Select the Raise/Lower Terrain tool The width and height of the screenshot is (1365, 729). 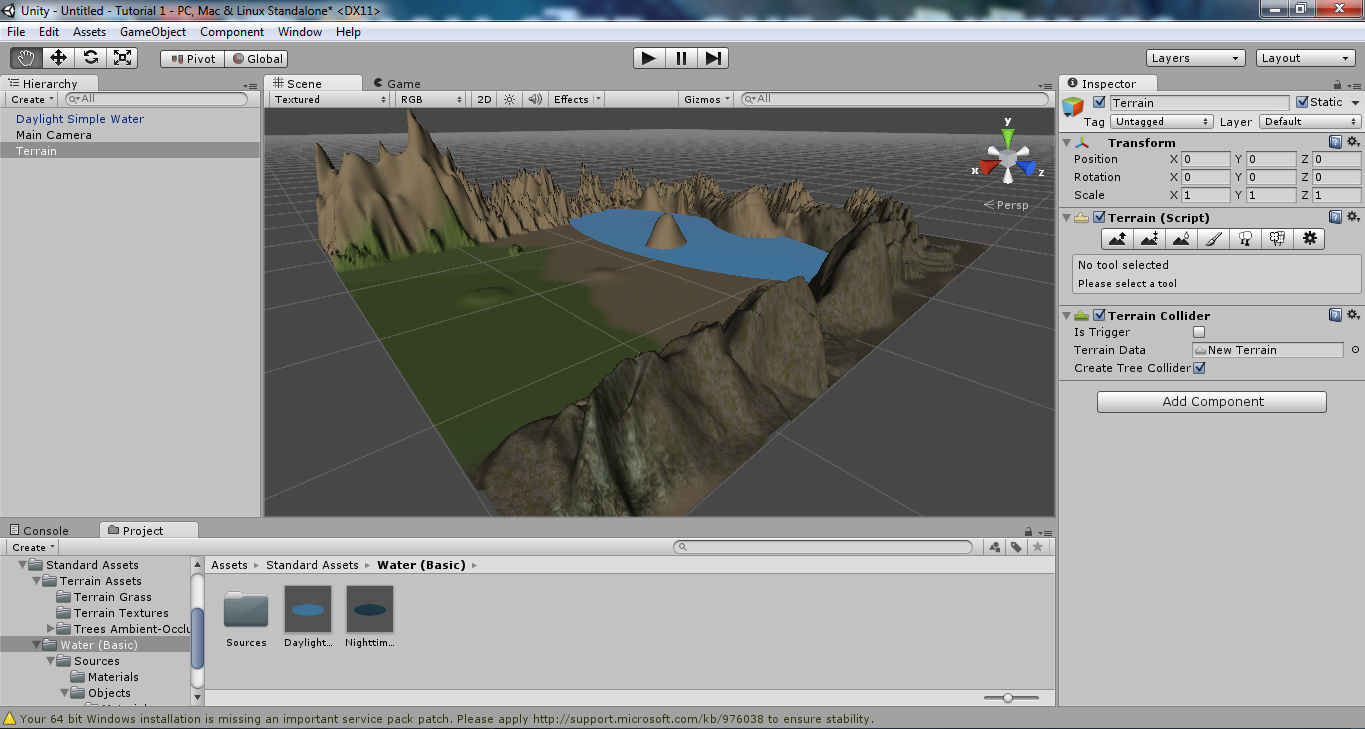point(1117,238)
